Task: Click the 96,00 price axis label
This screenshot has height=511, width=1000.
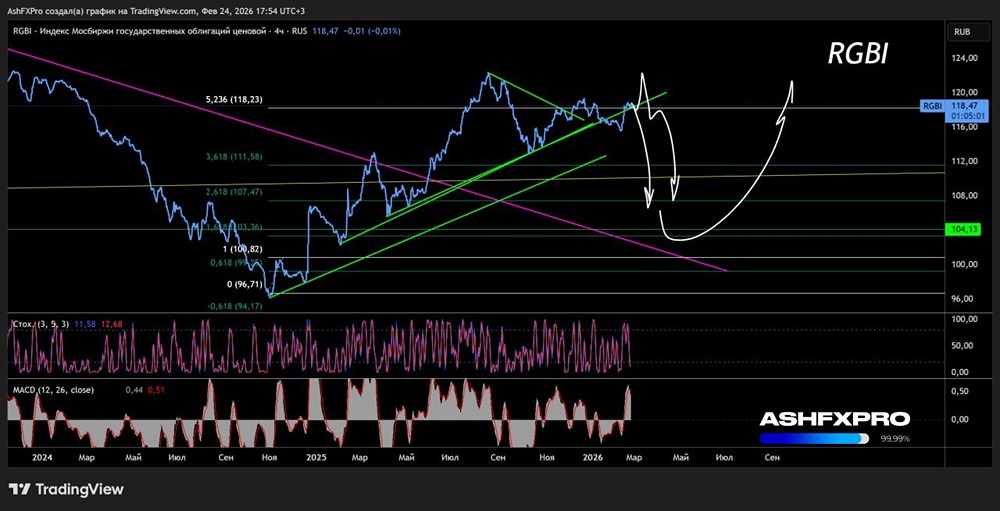Action: (964, 299)
